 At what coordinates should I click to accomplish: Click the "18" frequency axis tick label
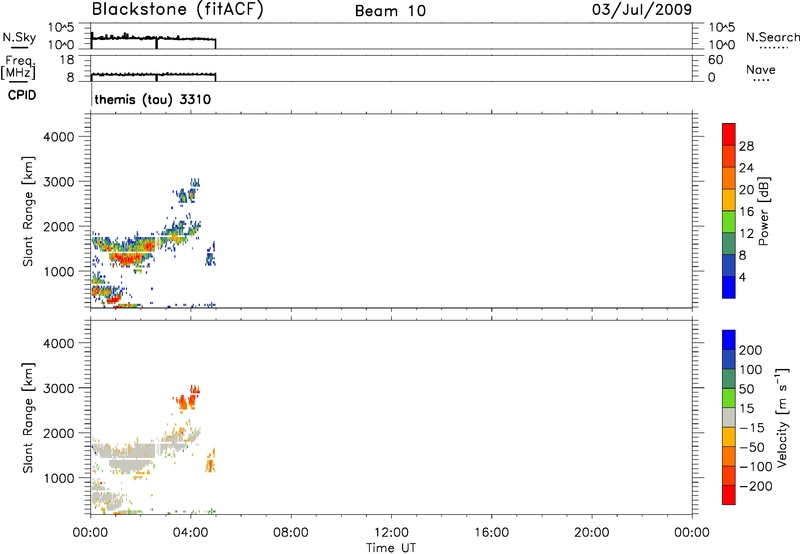(67, 60)
